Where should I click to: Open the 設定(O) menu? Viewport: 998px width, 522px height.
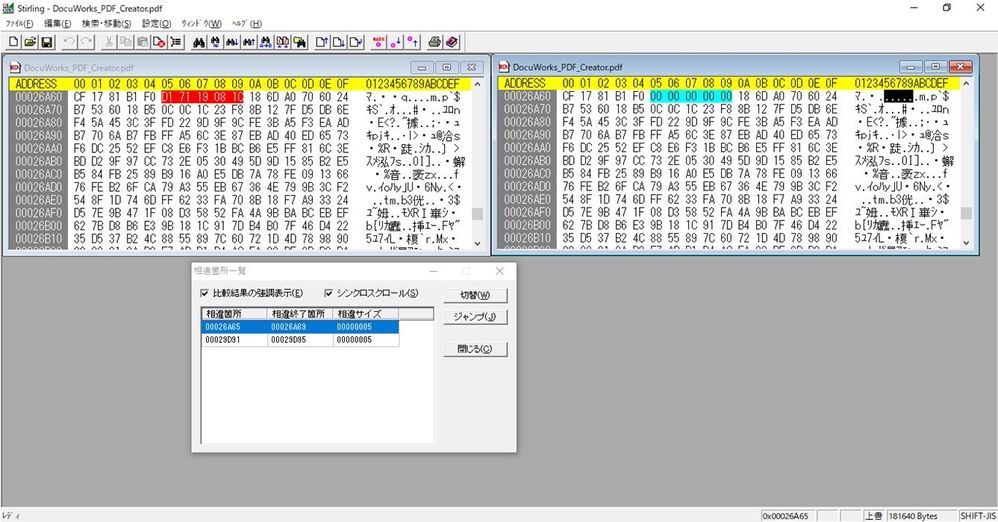tap(156, 24)
